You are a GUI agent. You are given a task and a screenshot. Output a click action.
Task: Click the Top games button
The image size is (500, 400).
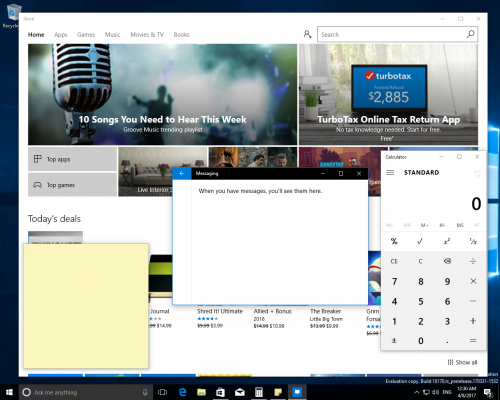click(x=72, y=185)
